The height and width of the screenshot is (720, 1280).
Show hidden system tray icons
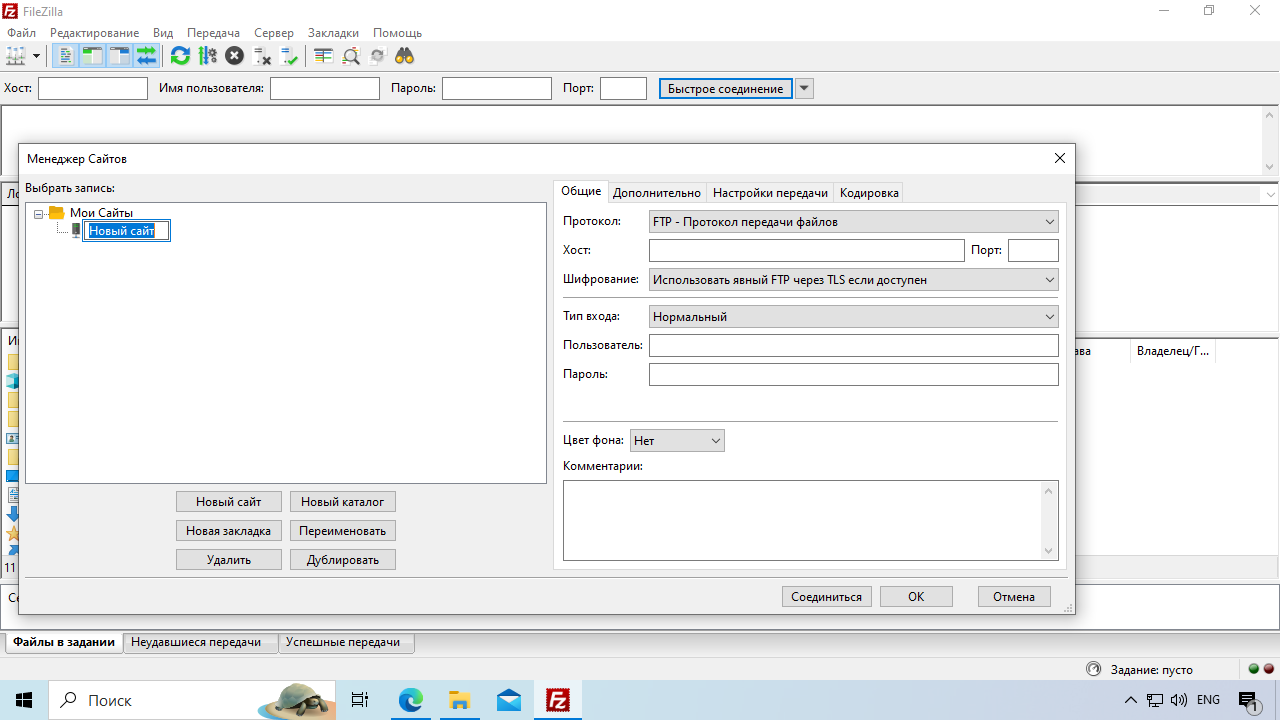(1131, 700)
